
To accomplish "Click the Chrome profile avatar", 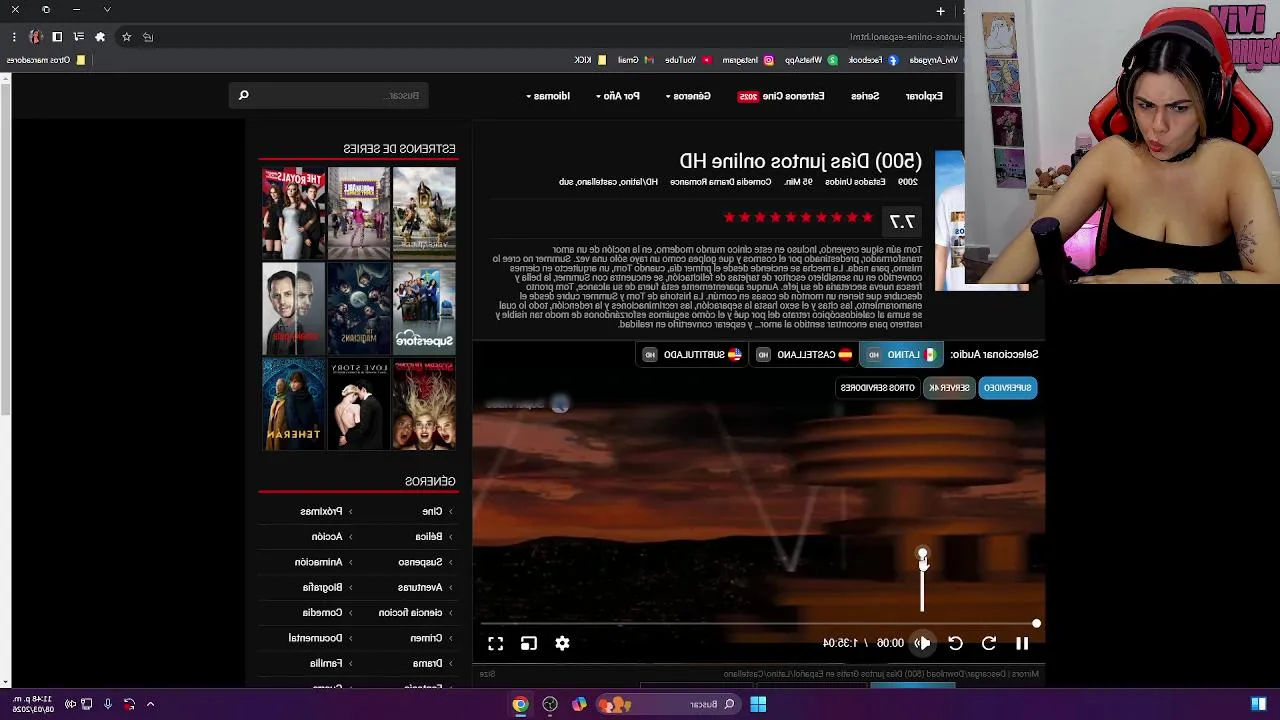I will [x=35, y=37].
